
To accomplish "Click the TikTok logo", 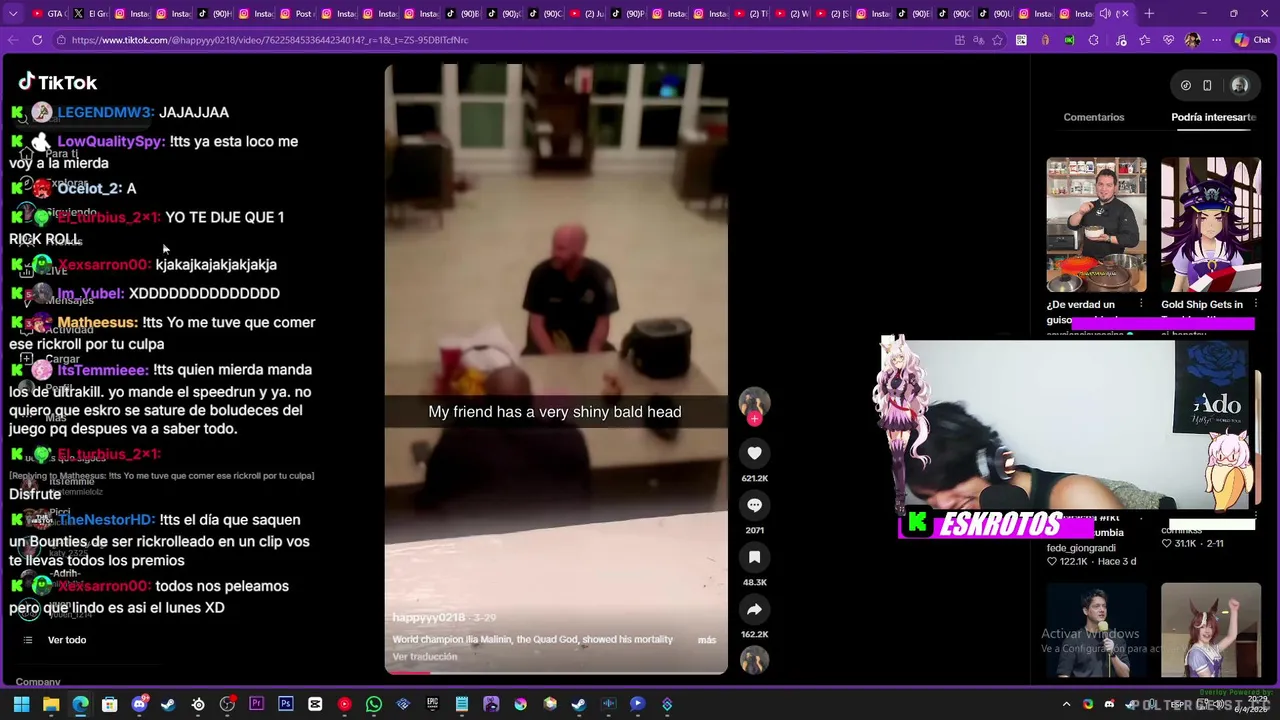I will (57, 82).
